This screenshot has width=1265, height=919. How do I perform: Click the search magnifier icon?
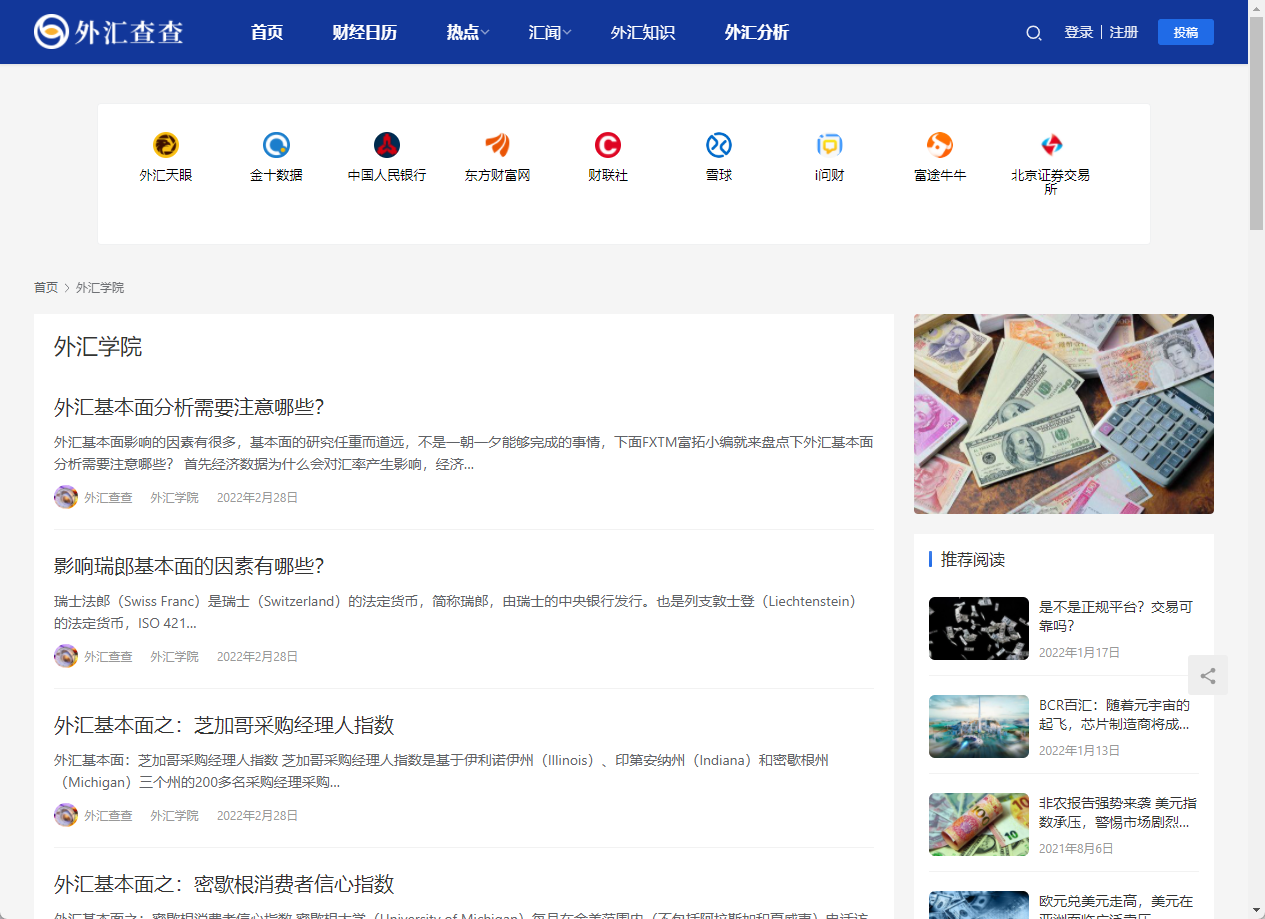coord(1033,32)
